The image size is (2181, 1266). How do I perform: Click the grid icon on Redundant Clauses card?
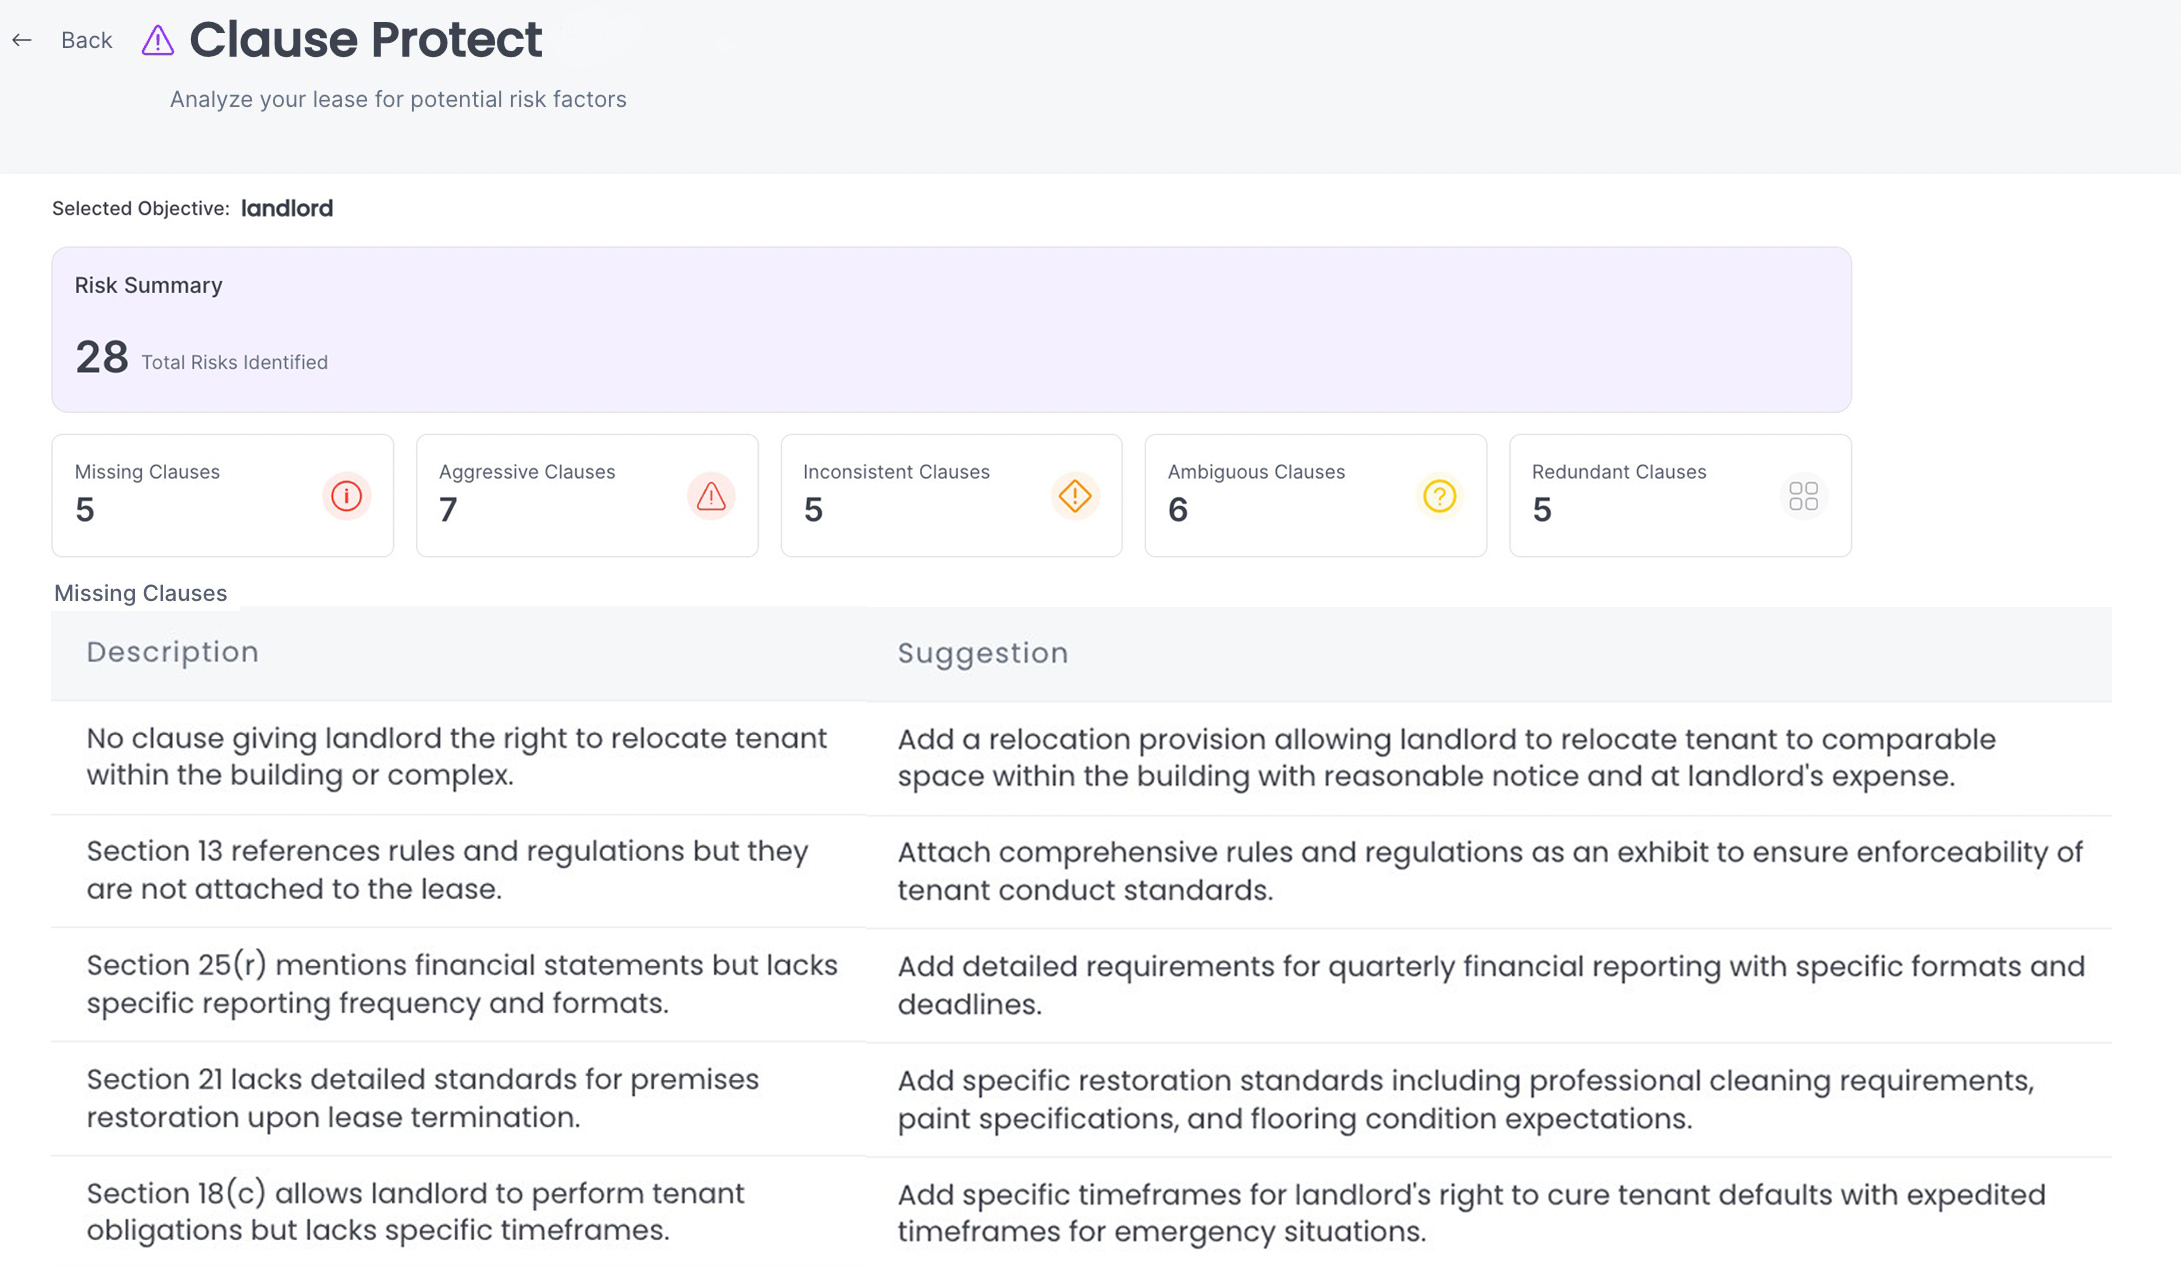(1804, 495)
